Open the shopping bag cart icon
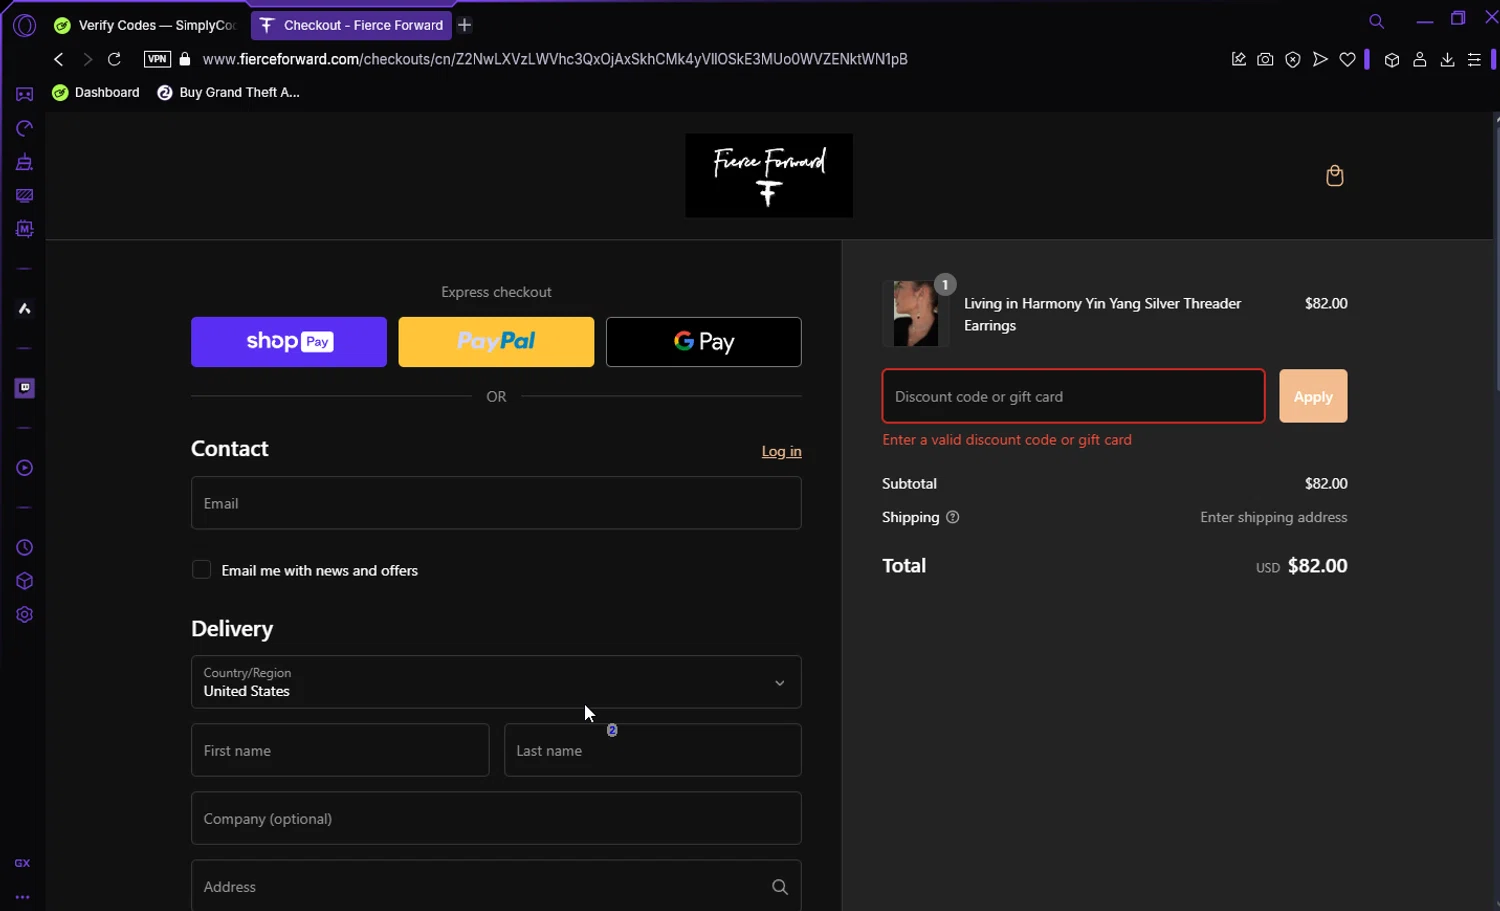Image resolution: width=1500 pixels, height=911 pixels. 1334,176
